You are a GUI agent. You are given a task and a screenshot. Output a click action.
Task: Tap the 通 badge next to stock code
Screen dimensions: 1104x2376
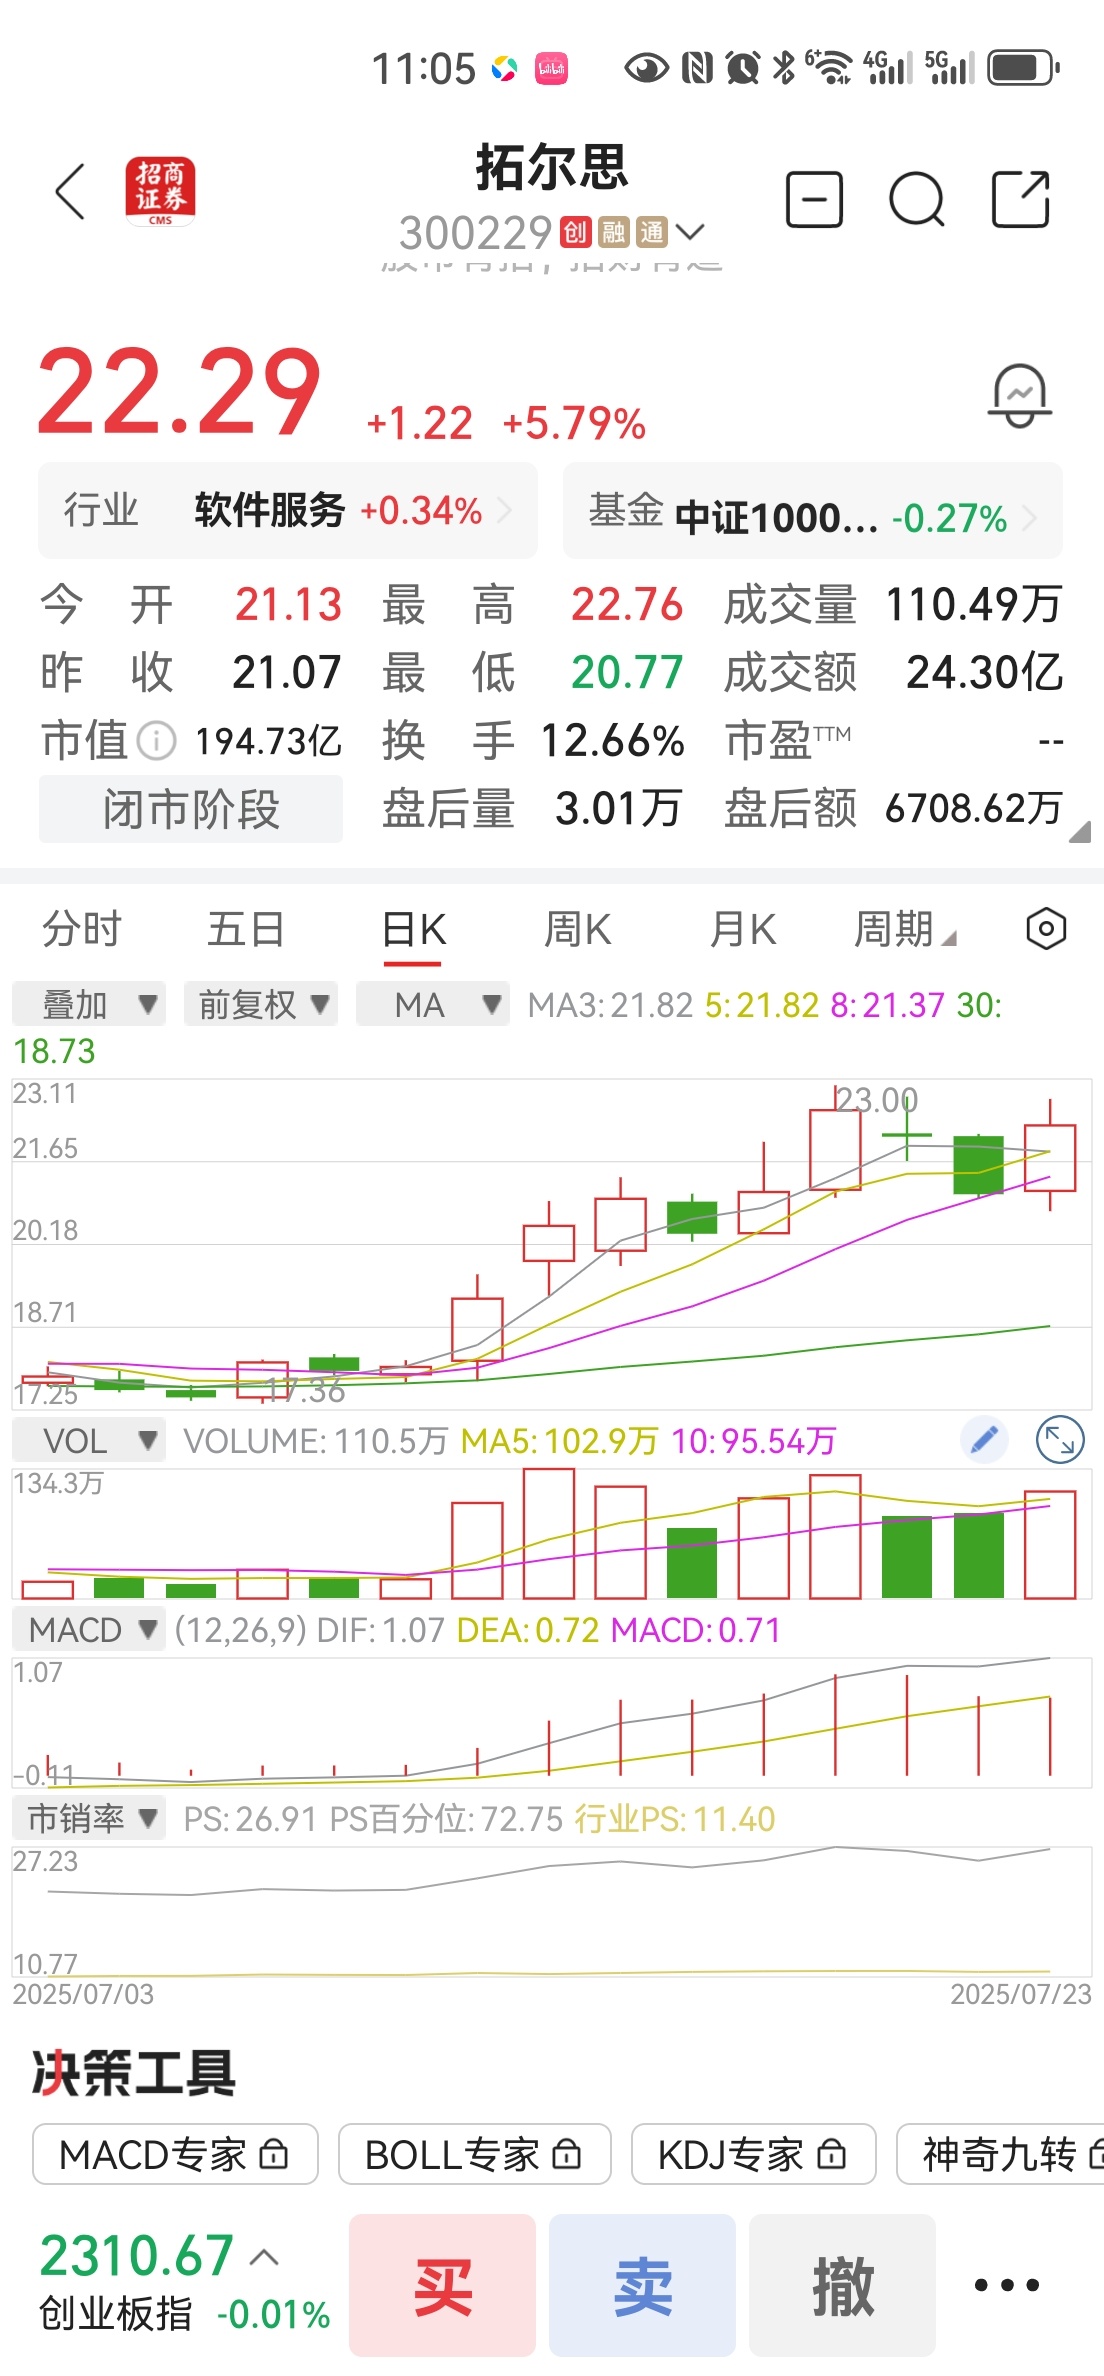652,232
